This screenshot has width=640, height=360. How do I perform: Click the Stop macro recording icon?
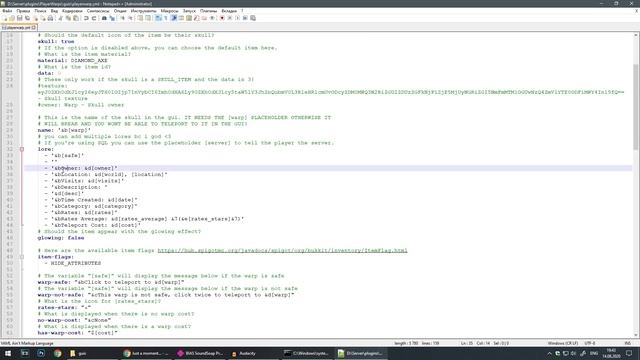click(230, 18)
